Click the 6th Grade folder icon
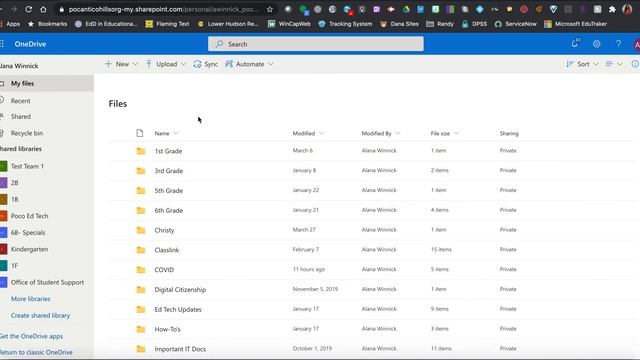The image size is (640, 360). [141, 210]
